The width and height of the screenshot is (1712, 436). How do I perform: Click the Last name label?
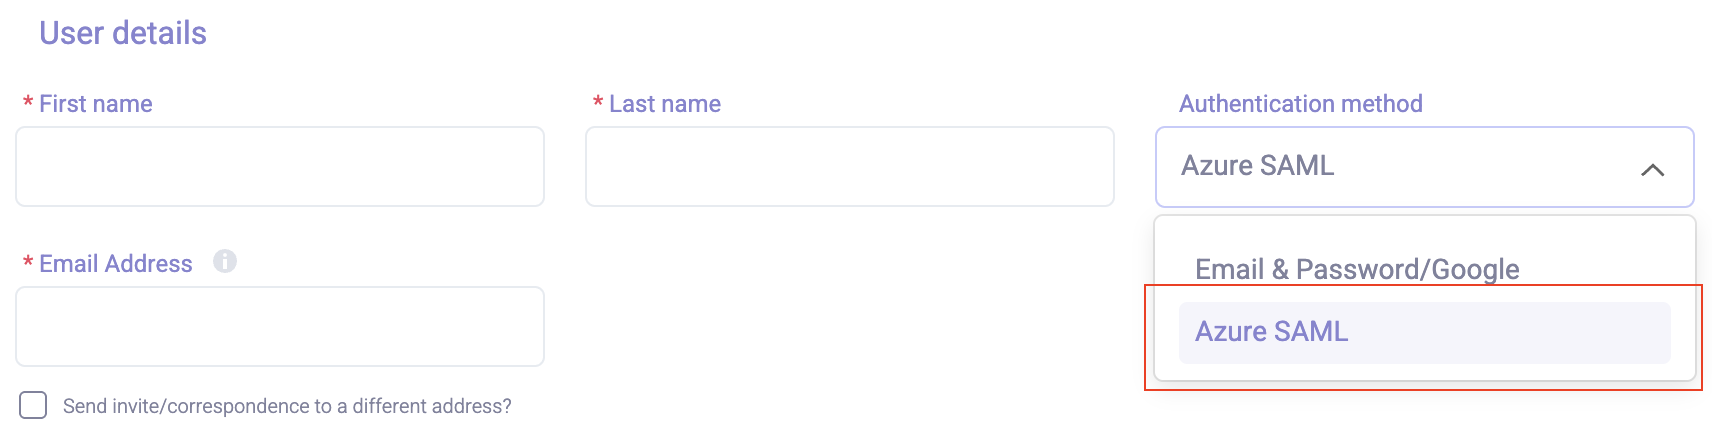pyautogui.click(x=665, y=104)
